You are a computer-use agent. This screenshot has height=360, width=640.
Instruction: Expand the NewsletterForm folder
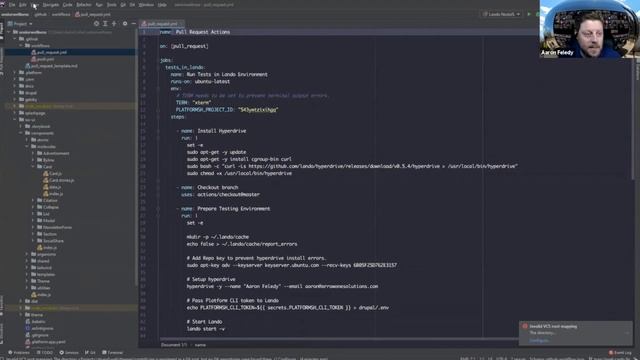click(33, 227)
